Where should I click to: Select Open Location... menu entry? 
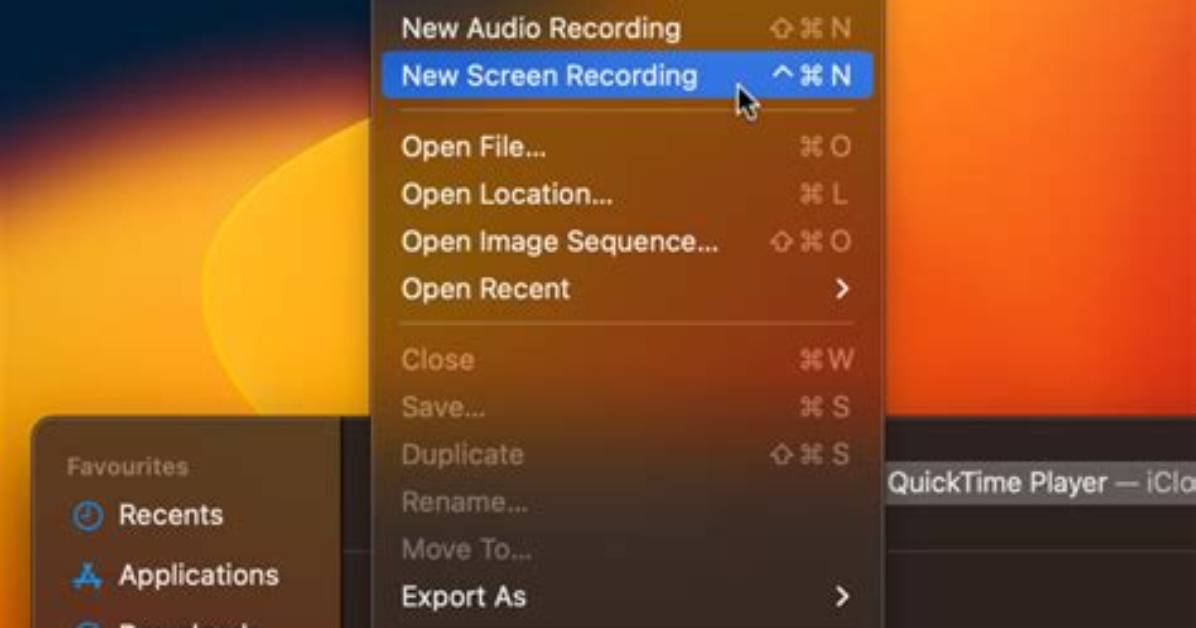(627, 194)
